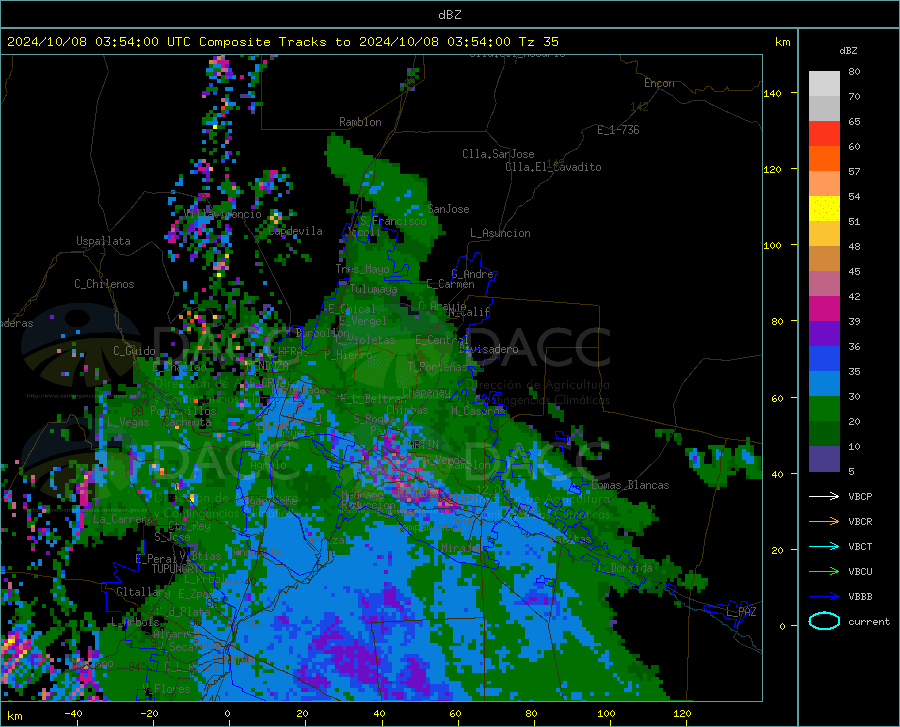Screen dimensions: 900x727
Task: Click the 'Encon' place label on map
Action: click(x=659, y=83)
